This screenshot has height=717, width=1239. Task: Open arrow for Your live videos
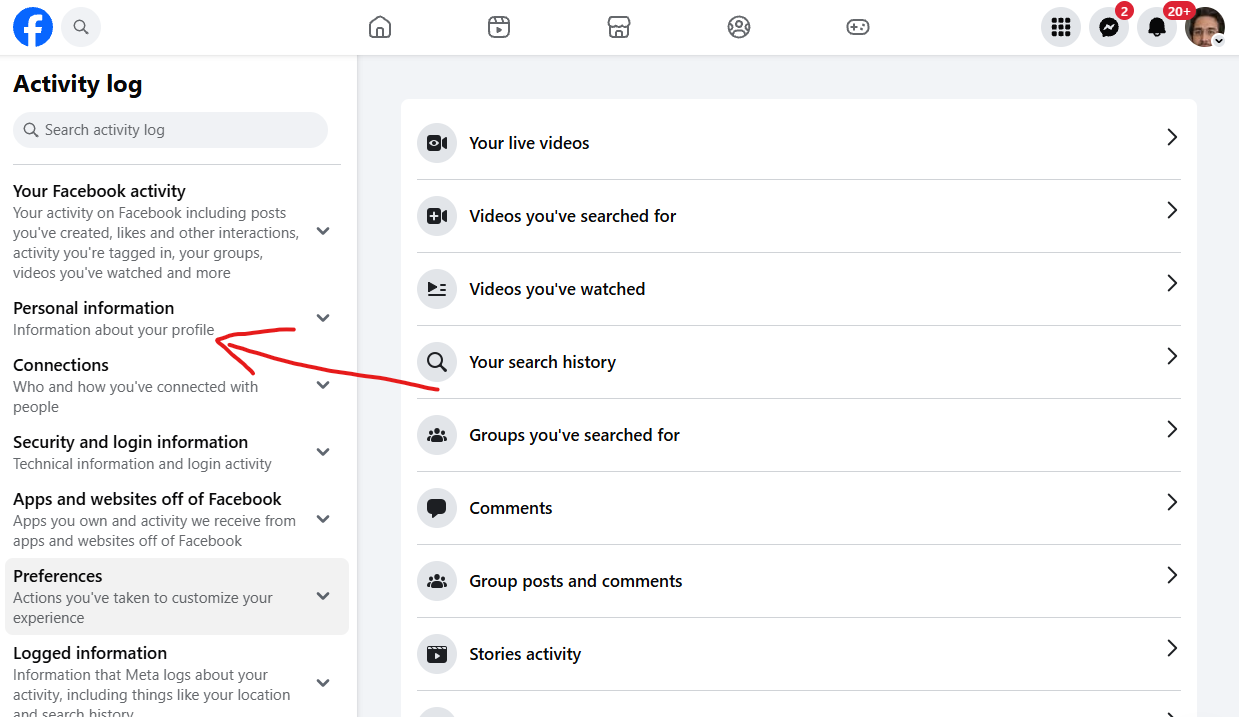[1172, 137]
